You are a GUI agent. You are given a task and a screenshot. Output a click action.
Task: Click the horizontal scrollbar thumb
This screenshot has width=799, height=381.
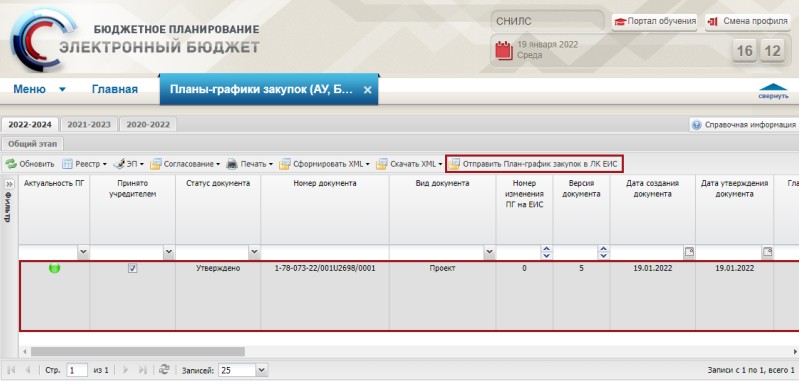pyautogui.click(x=138, y=351)
